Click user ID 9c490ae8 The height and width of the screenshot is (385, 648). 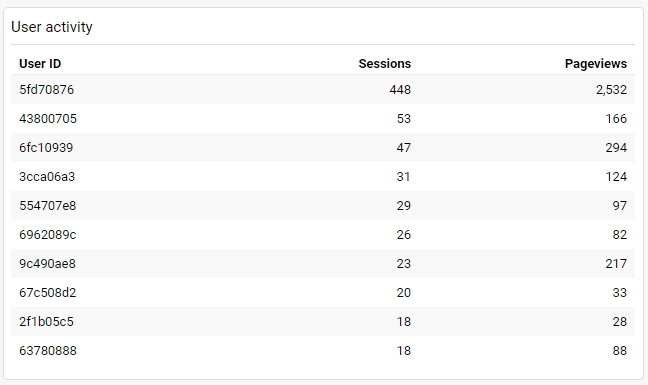48,264
